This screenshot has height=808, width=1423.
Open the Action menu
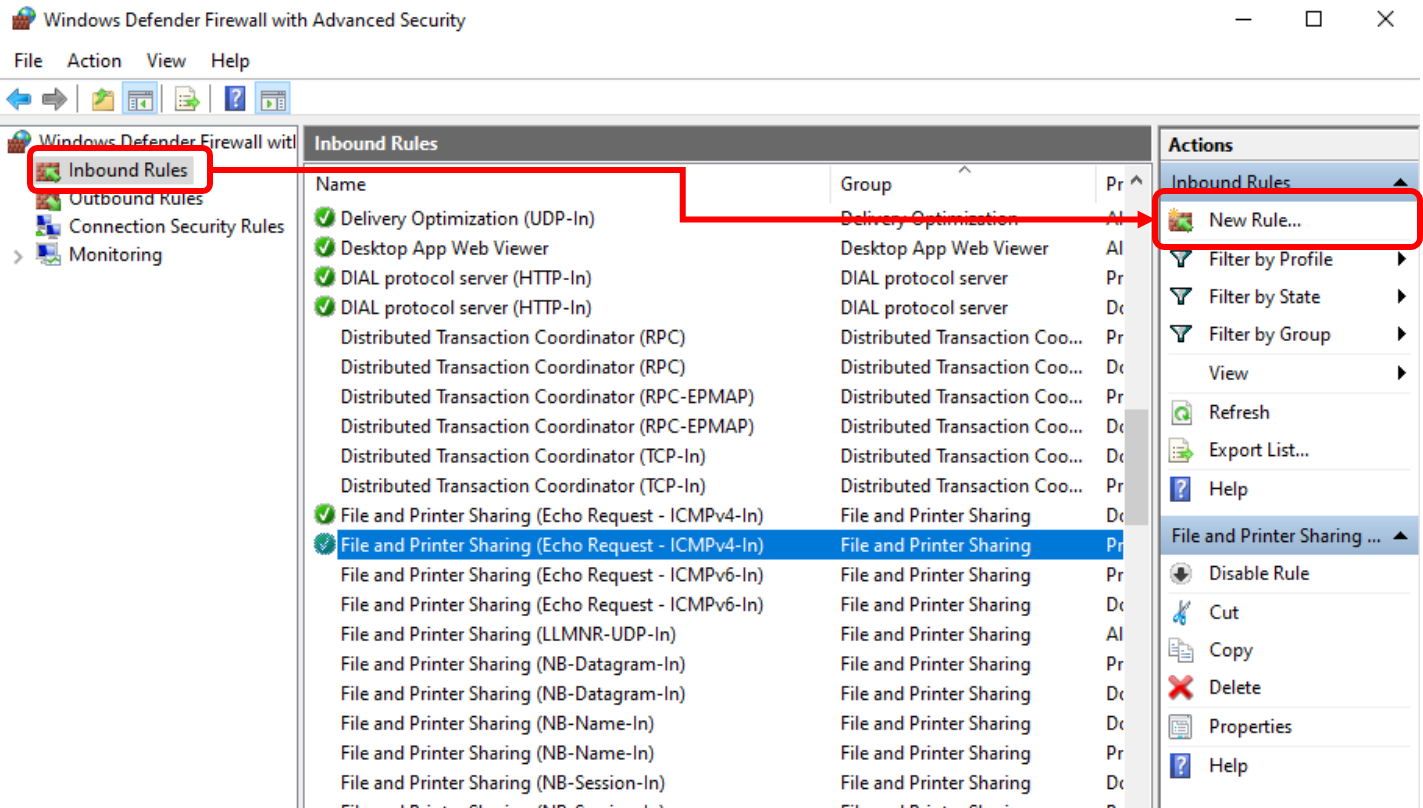coord(94,61)
